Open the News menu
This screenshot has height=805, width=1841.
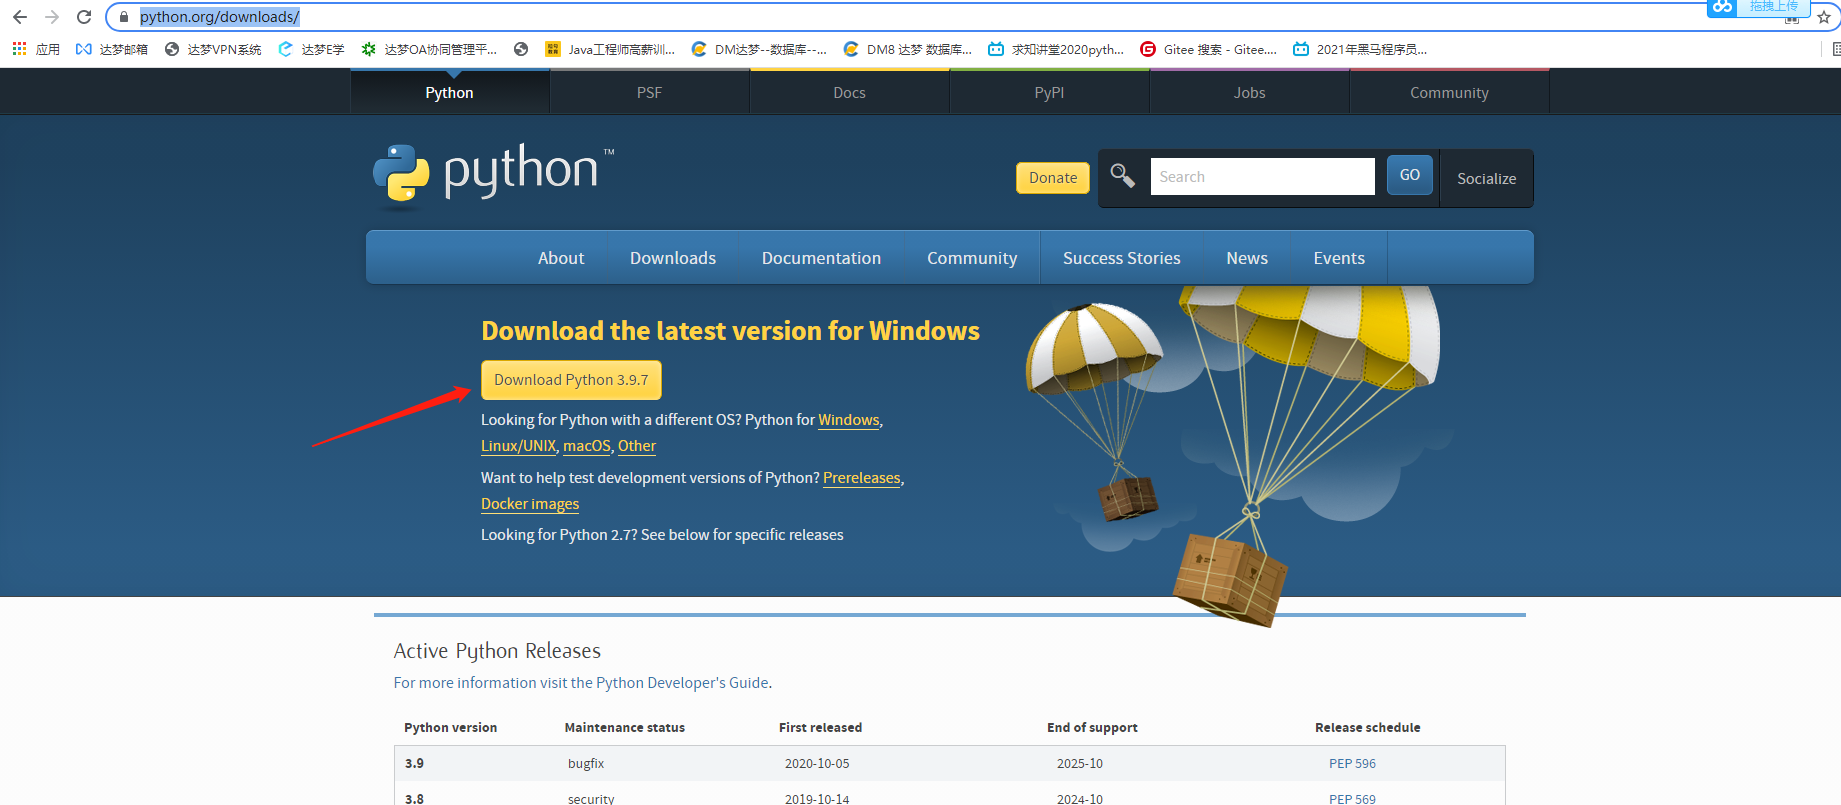coord(1247,258)
